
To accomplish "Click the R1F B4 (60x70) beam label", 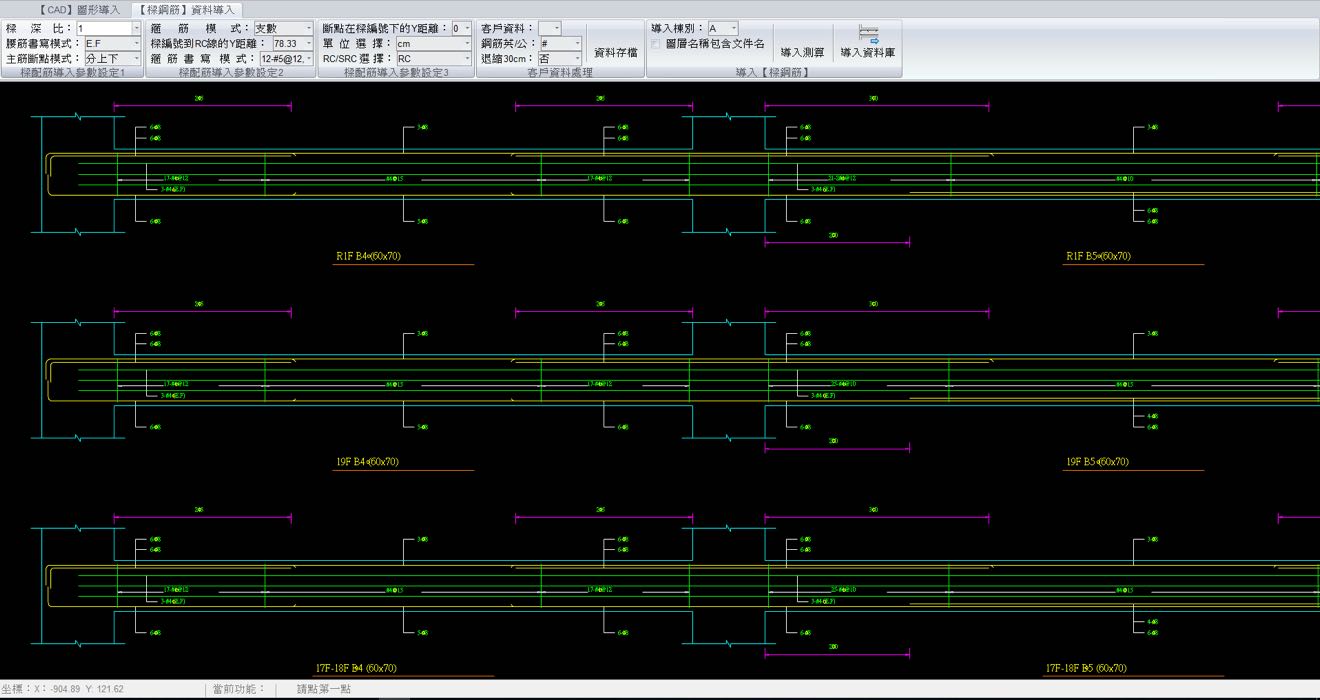I will point(368,257).
